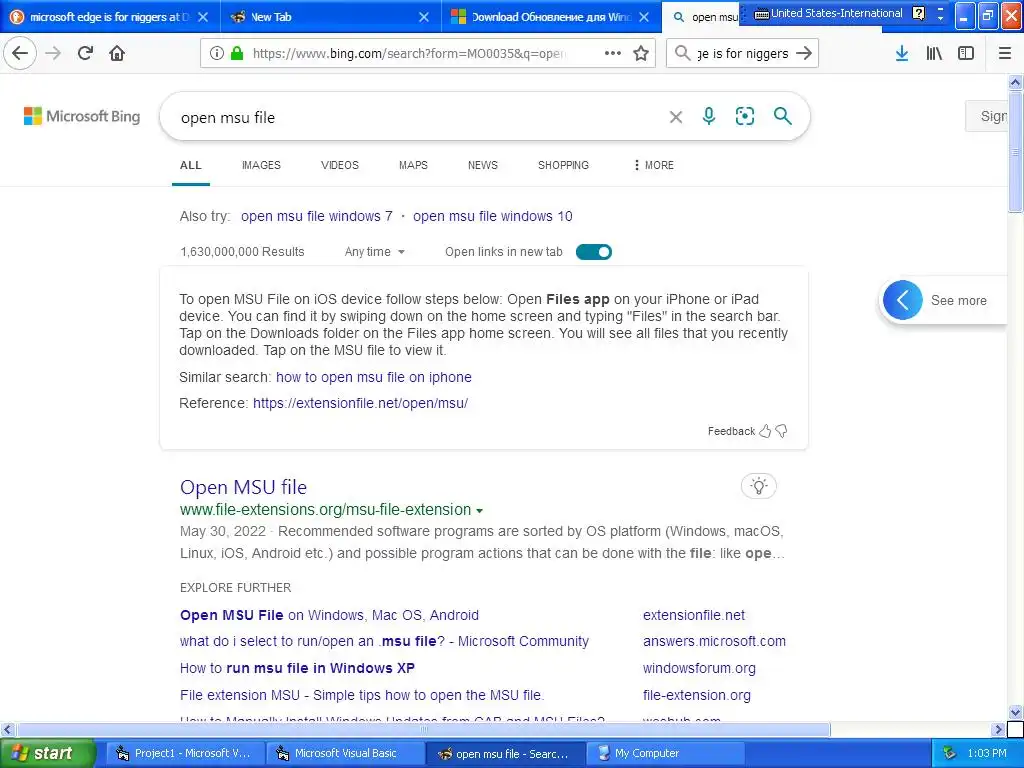
Task: Click the language bar help icon
Action: click(x=918, y=14)
